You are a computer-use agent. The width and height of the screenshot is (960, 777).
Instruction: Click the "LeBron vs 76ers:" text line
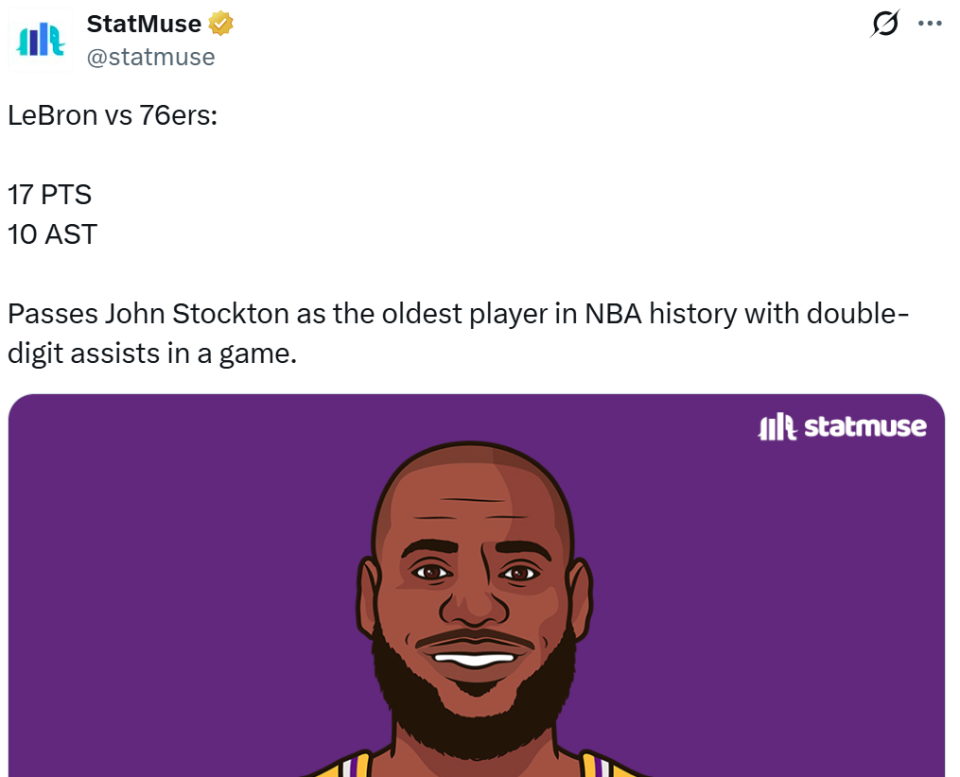[112, 115]
